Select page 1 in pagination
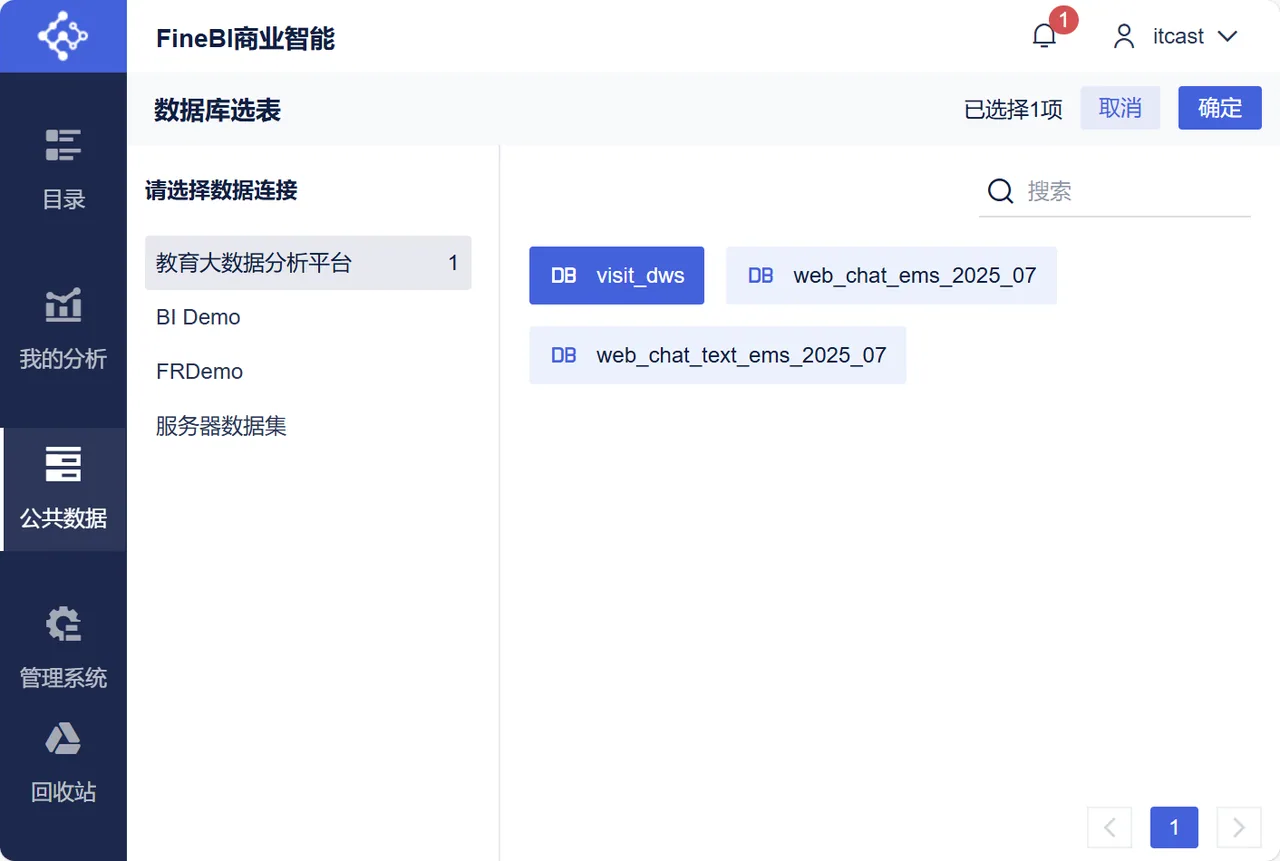This screenshot has height=861, width=1280. click(x=1174, y=827)
